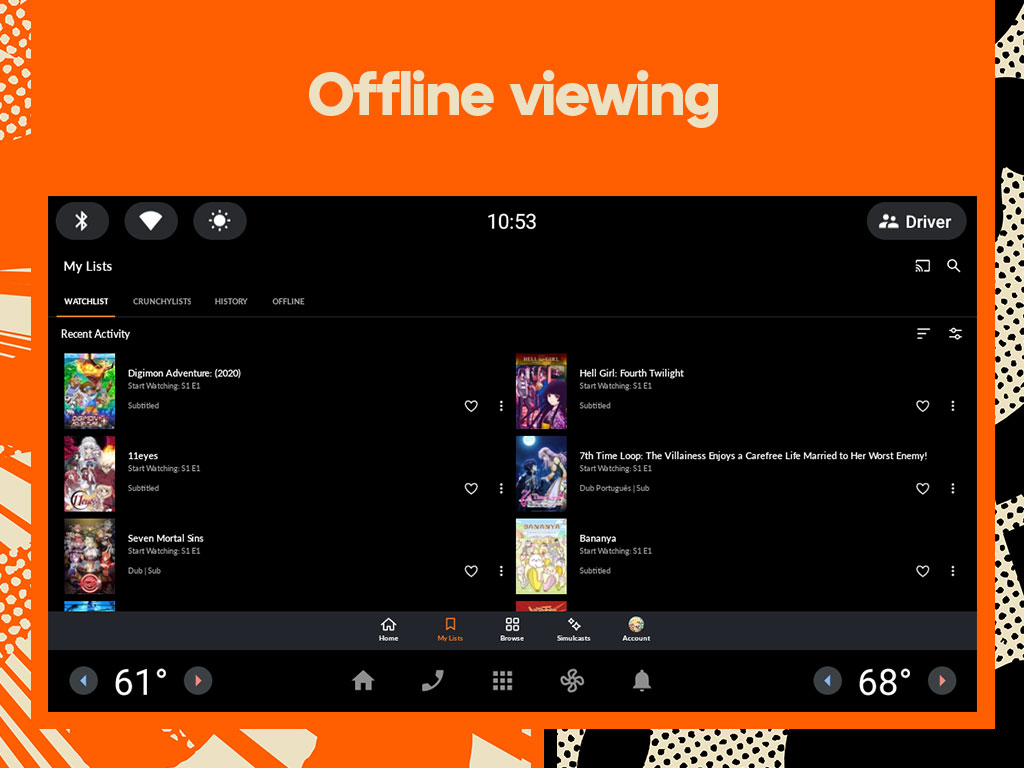Image resolution: width=1024 pixels, height=768 pixels.
Task: Open the Bananya series thumbnail
Action: [541, 556]
